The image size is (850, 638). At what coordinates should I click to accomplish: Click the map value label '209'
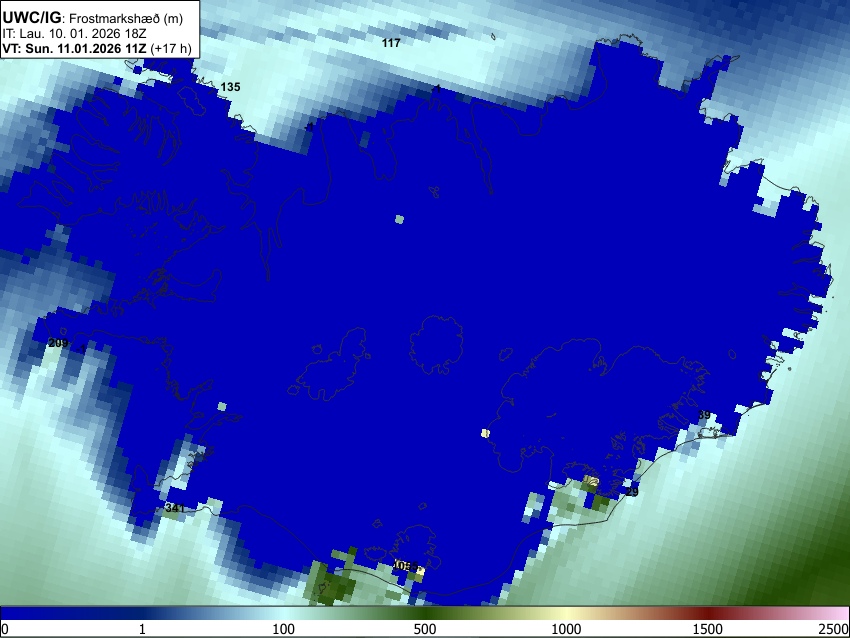pyautogui.click(x=58, y=343)
